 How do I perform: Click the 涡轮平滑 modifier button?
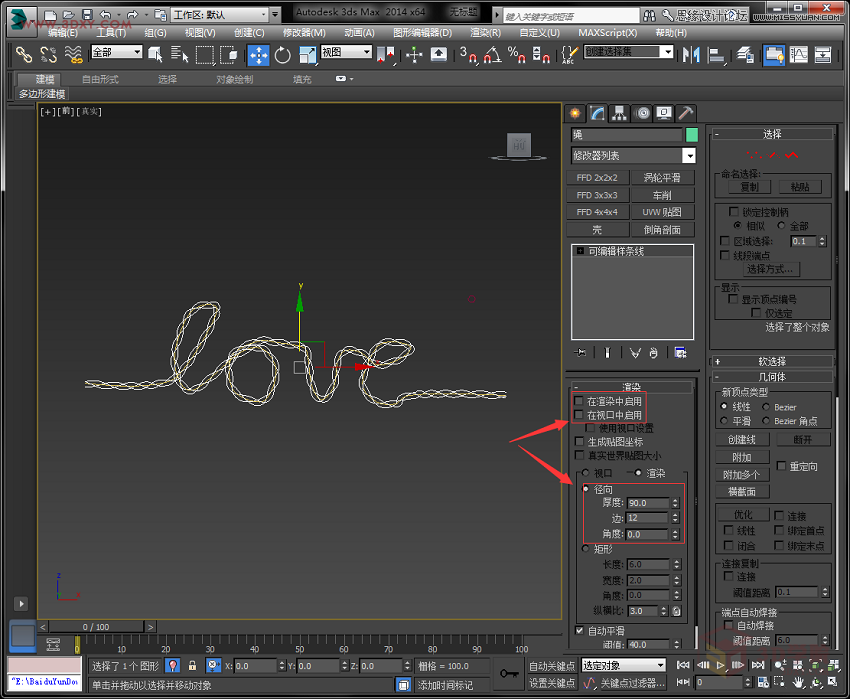pos(662,177)
